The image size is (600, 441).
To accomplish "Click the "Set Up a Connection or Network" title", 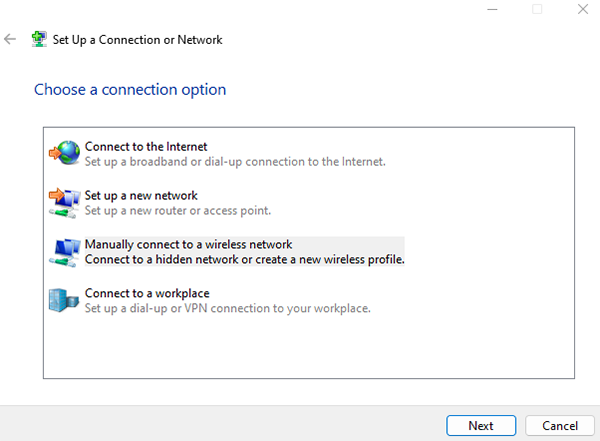I will (x=137, y=40).
